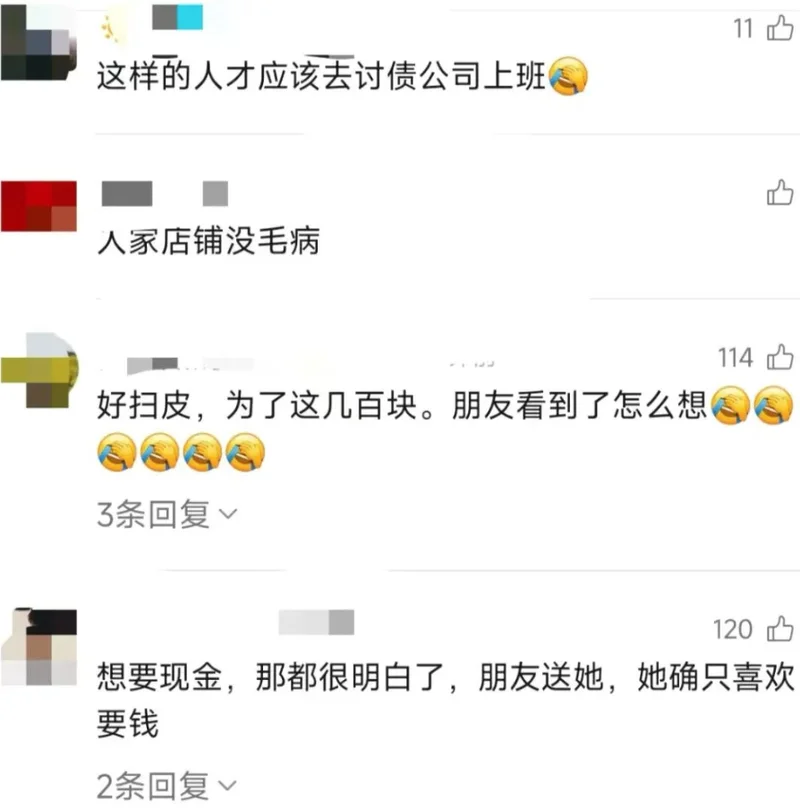This screenshot has height=808, width=800.
Task: Open the yellow-green pixelated avatar
Action: point(39,371)
